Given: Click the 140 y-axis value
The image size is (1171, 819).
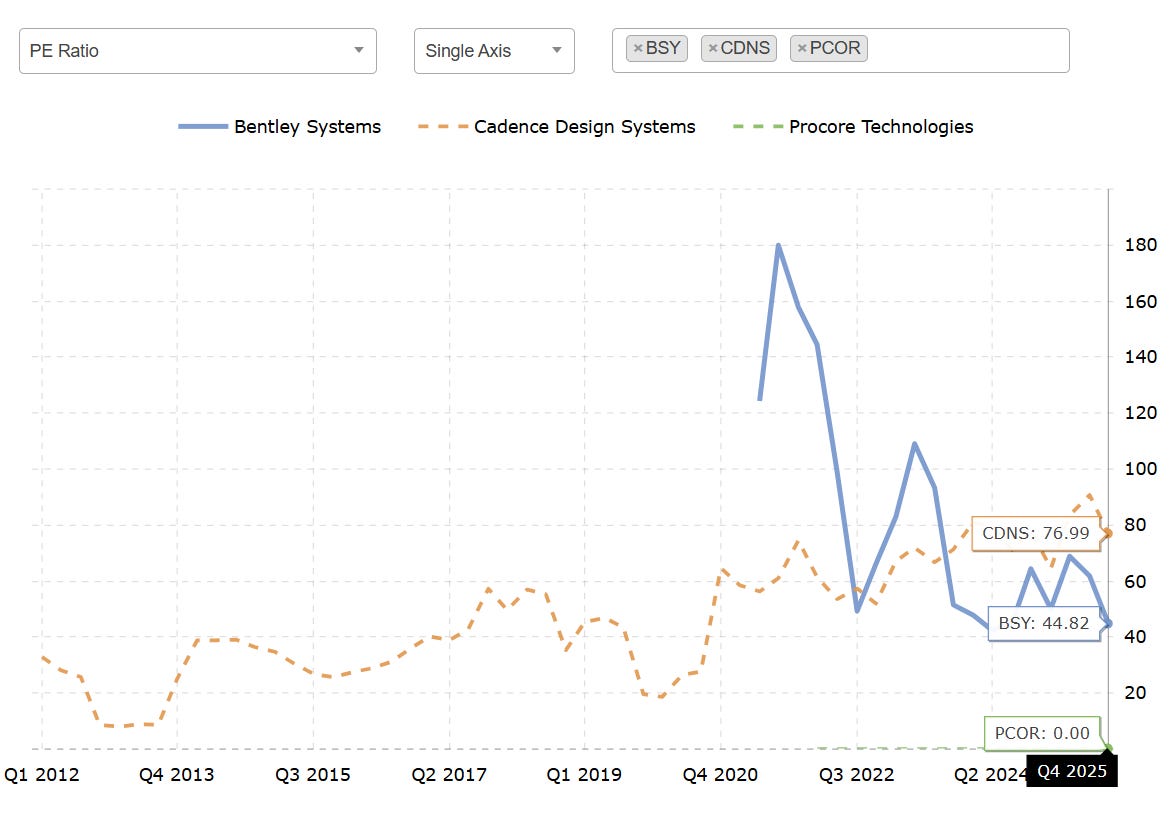Looking at the screenshot, I should (x=1140, y=357).
